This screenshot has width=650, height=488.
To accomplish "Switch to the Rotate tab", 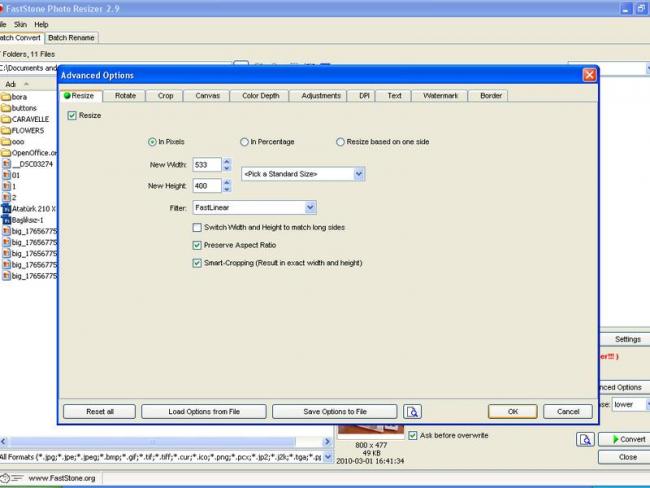I will click(125, 96).
